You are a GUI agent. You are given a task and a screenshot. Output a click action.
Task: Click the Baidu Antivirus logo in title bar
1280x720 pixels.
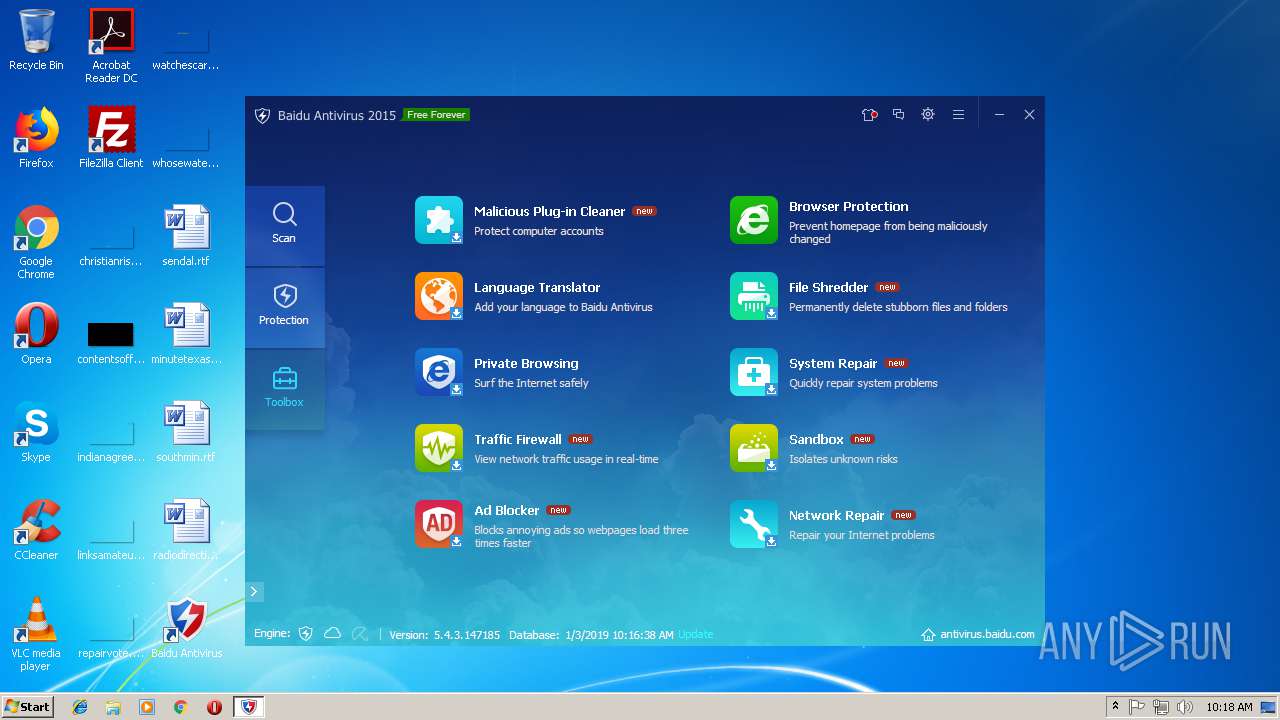point(262,115)
